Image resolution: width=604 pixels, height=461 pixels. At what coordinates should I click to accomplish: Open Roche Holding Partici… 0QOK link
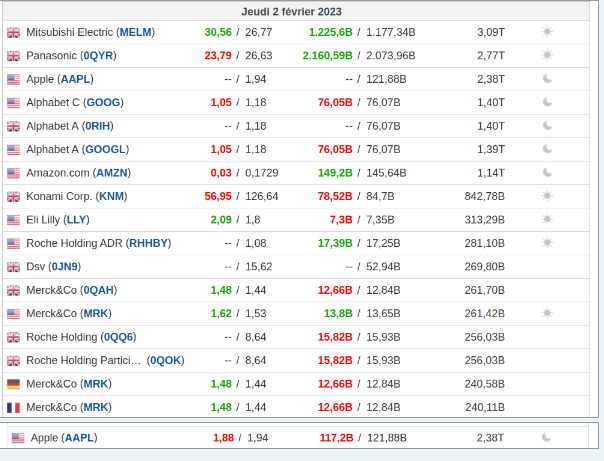coord(165,360)
